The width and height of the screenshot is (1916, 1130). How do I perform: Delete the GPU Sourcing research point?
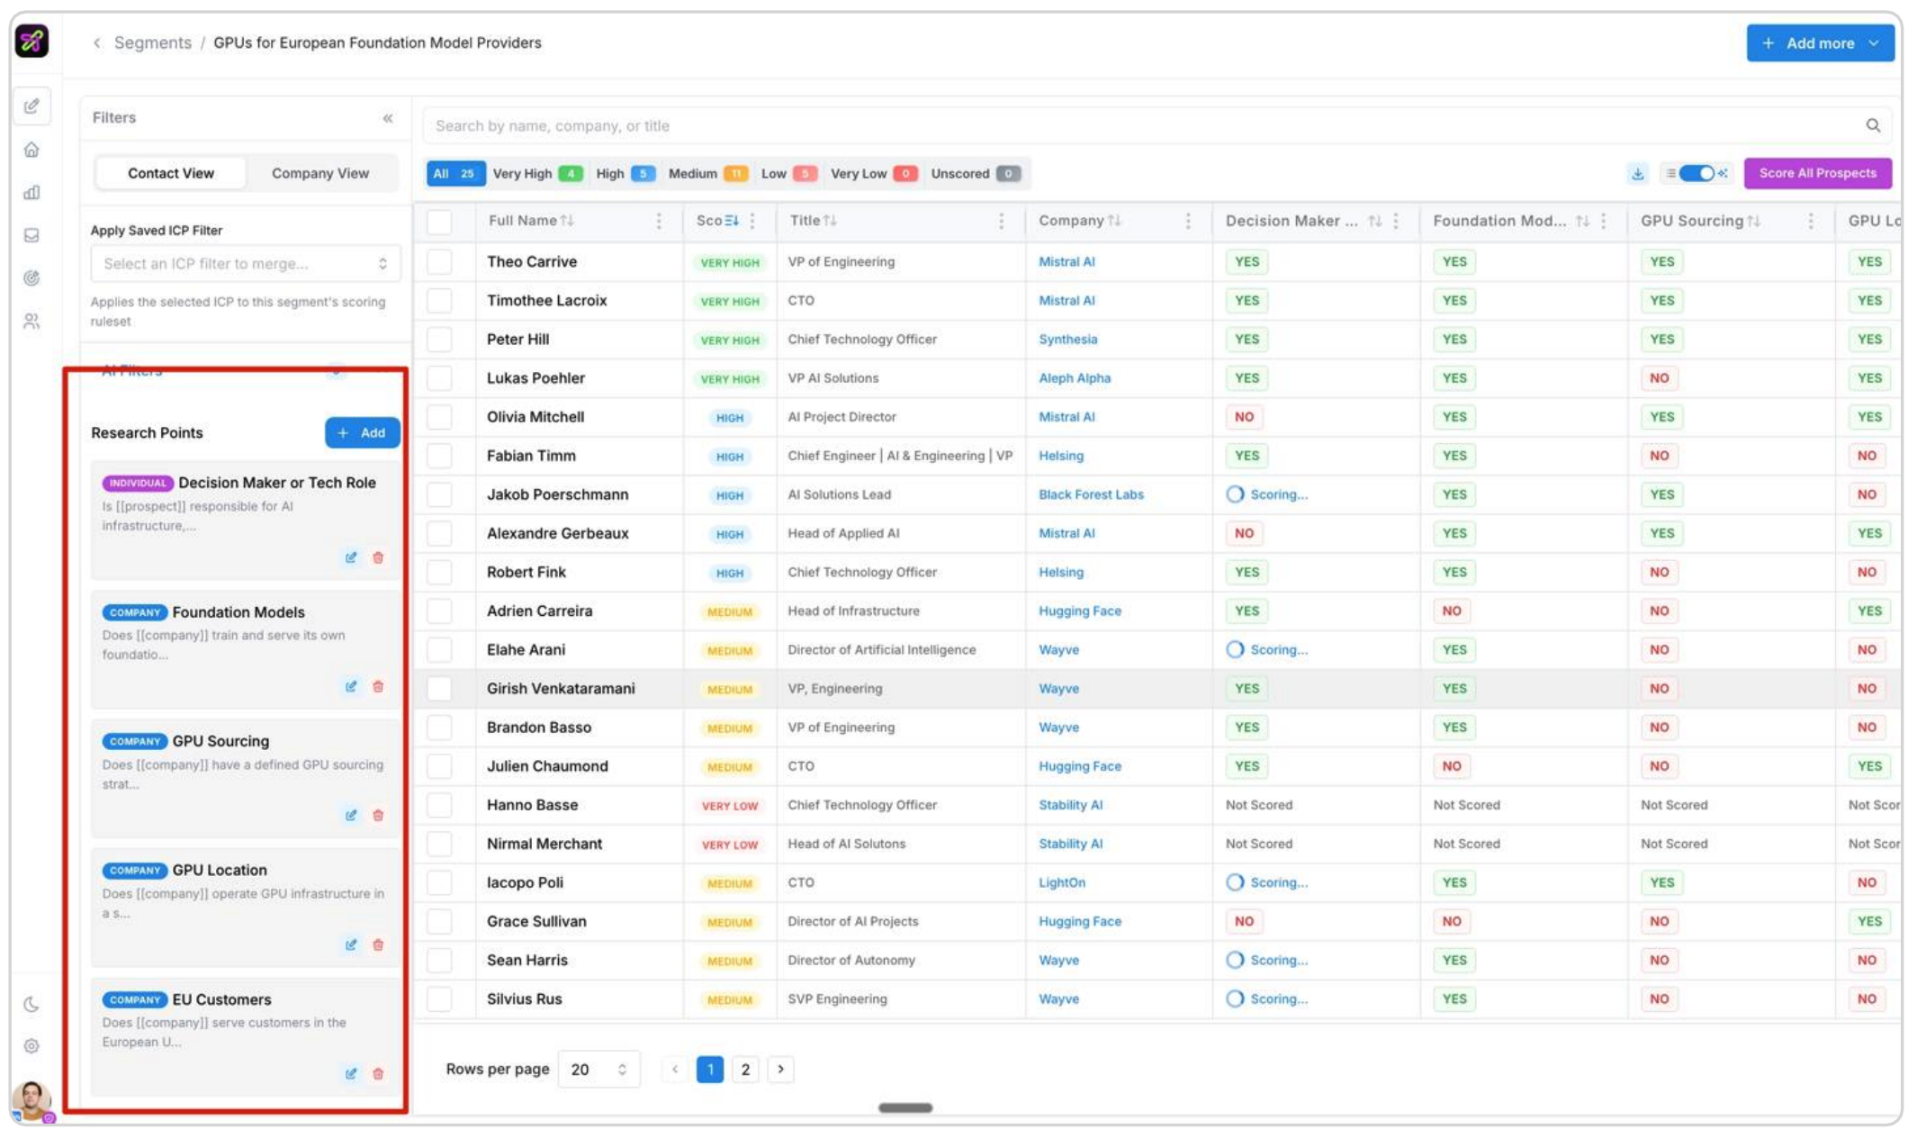(x=378, y=816)
